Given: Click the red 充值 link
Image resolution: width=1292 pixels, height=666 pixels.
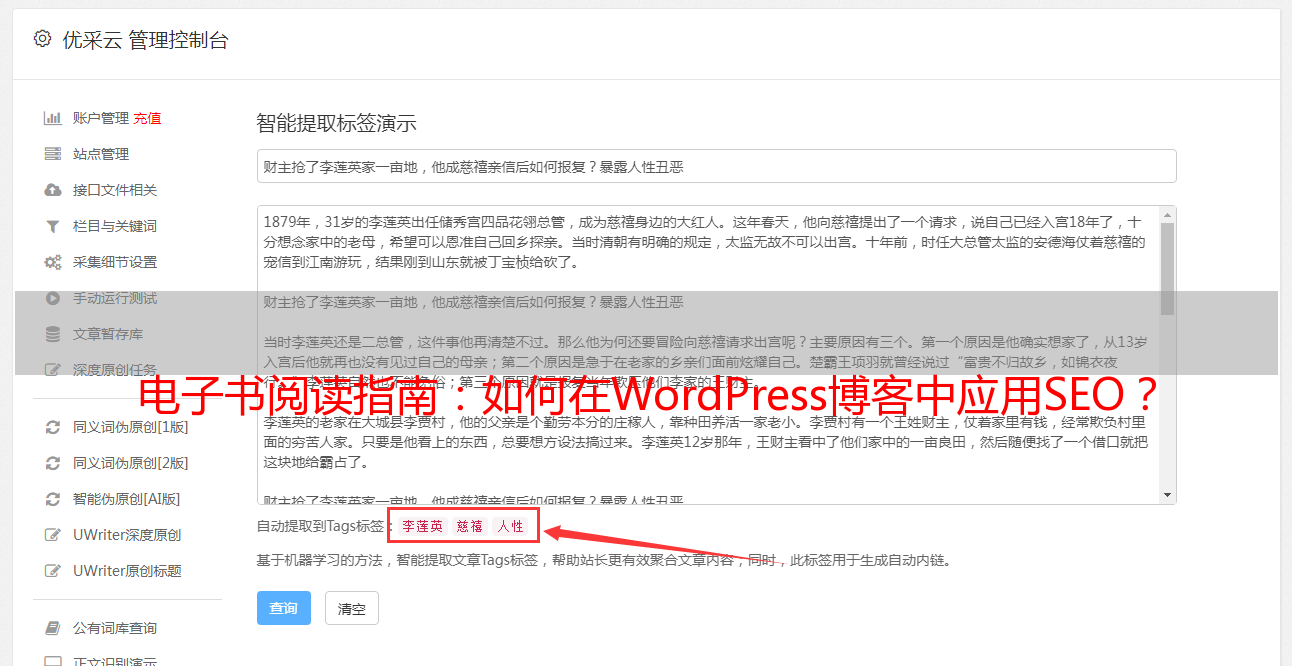Looking at the screenshot, I should click(x=147, y=118).
